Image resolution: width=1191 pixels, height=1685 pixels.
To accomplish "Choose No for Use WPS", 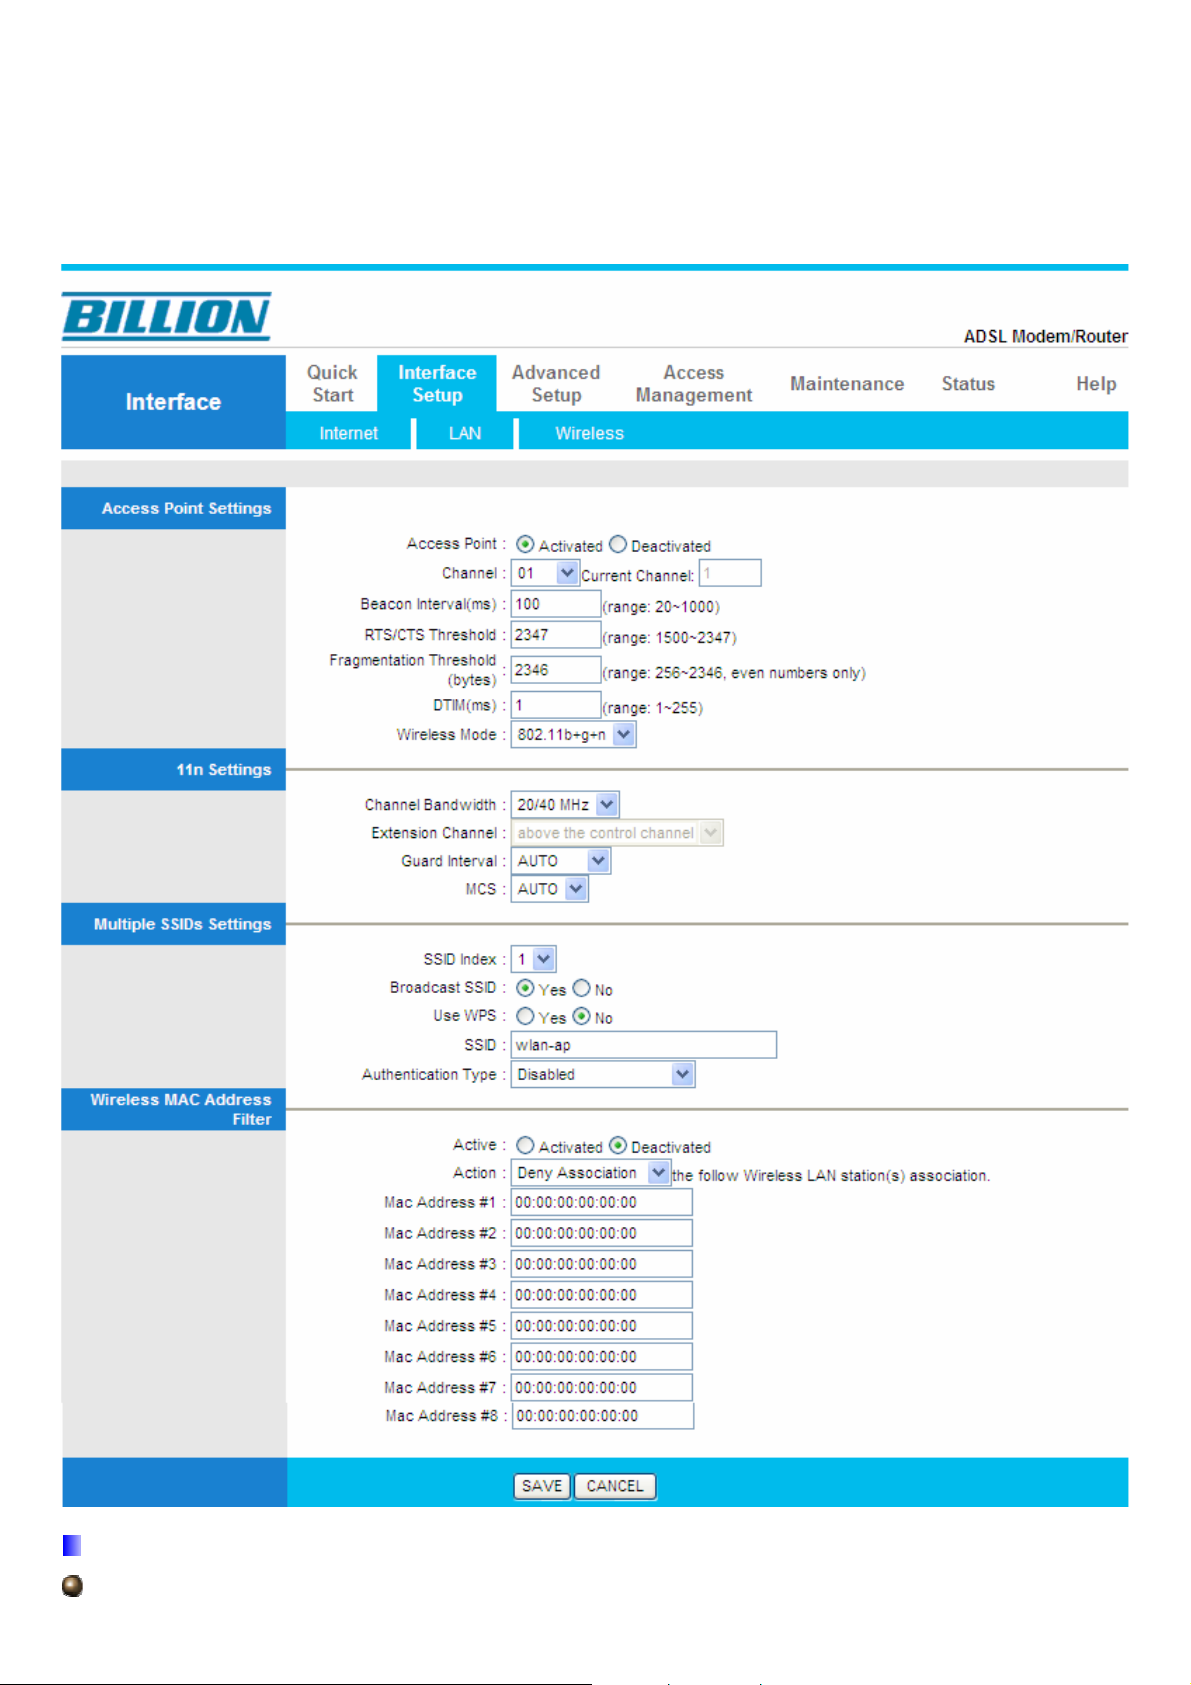I will (x=581, y=1016).
